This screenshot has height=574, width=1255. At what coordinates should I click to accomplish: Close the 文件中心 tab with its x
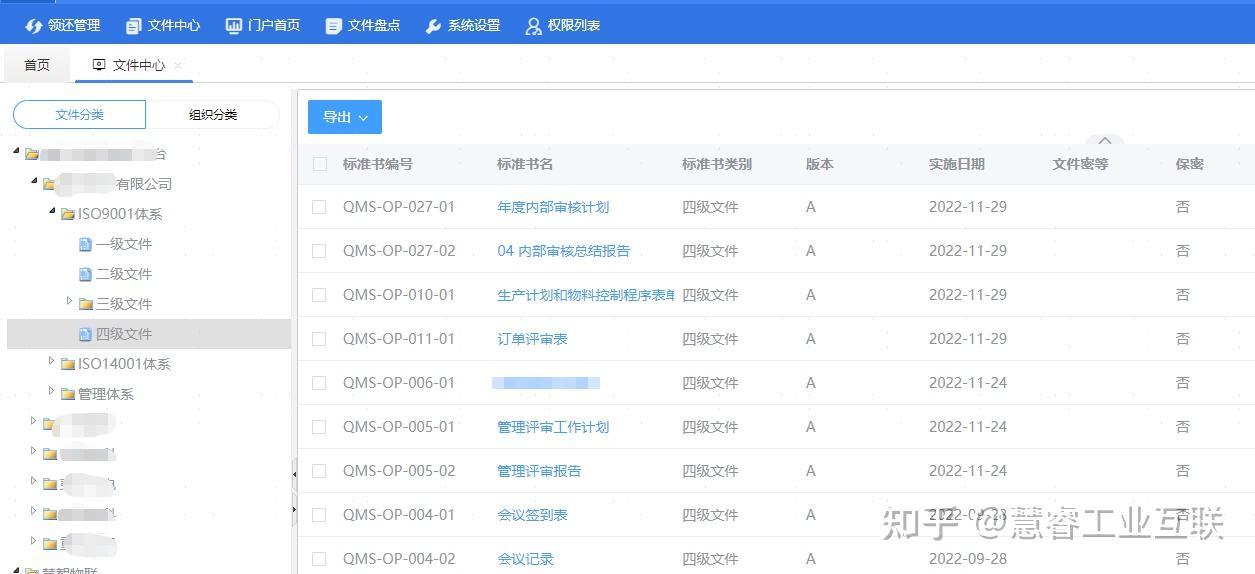click(x=178, y=65)
